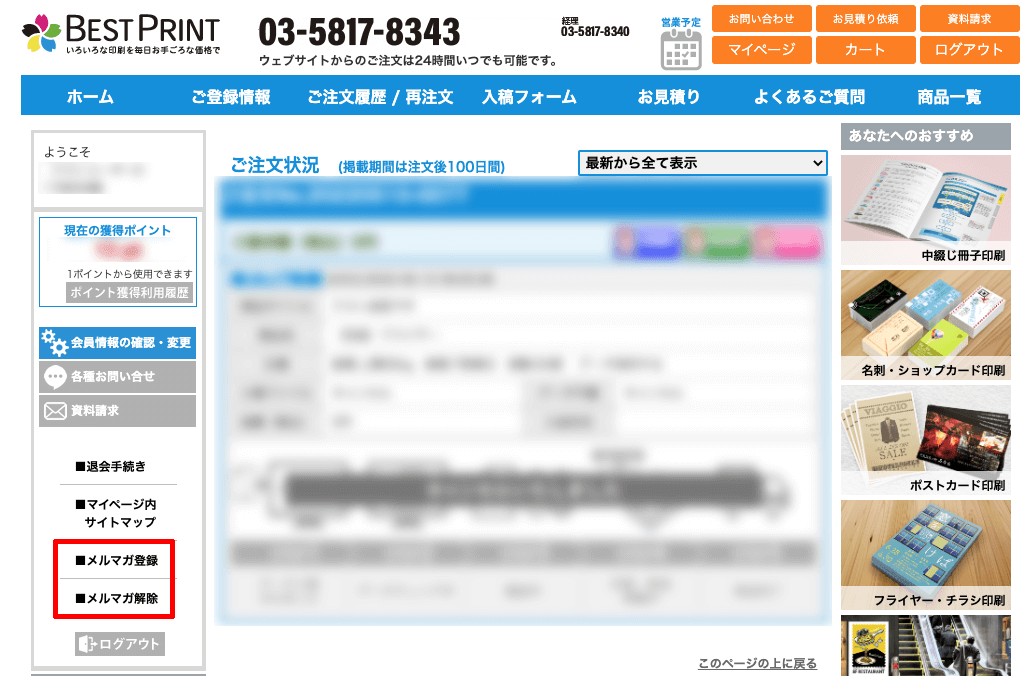Click the メルマガ解除 link
Screen dimensions: 1035x676
coord(117,599)
